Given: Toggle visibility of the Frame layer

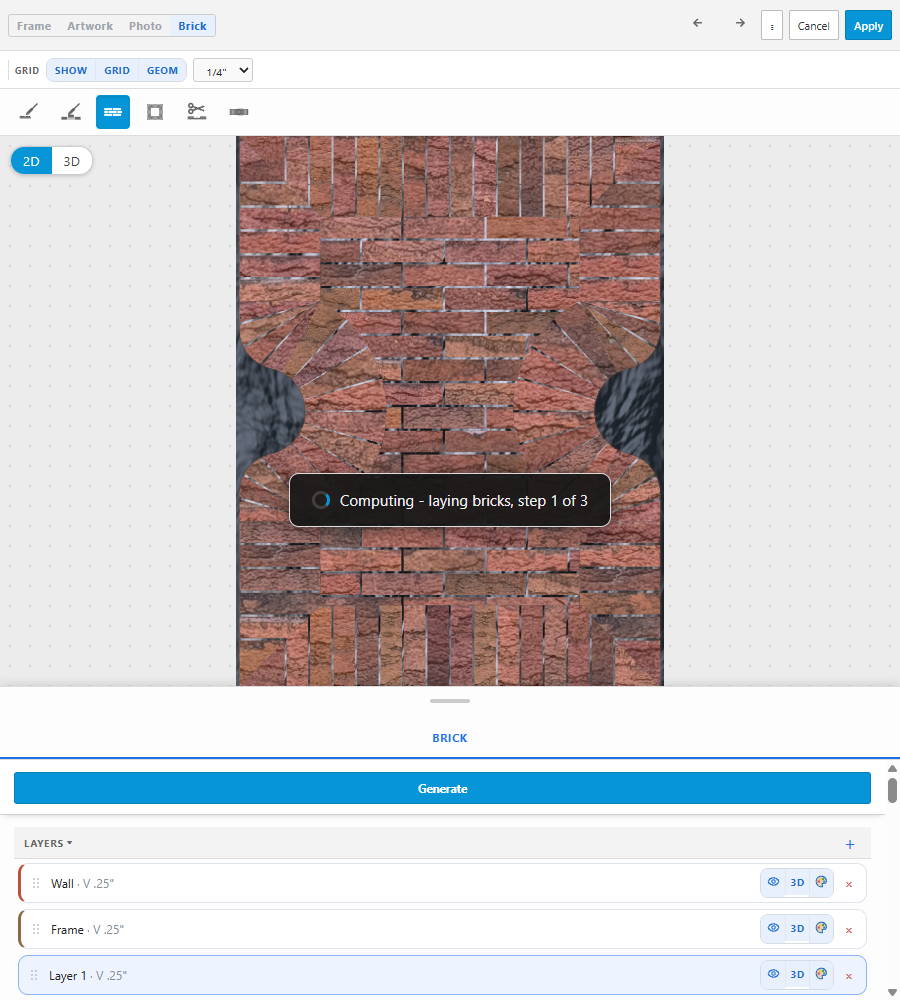Looking at the screenshot, I should click(773, 929).
